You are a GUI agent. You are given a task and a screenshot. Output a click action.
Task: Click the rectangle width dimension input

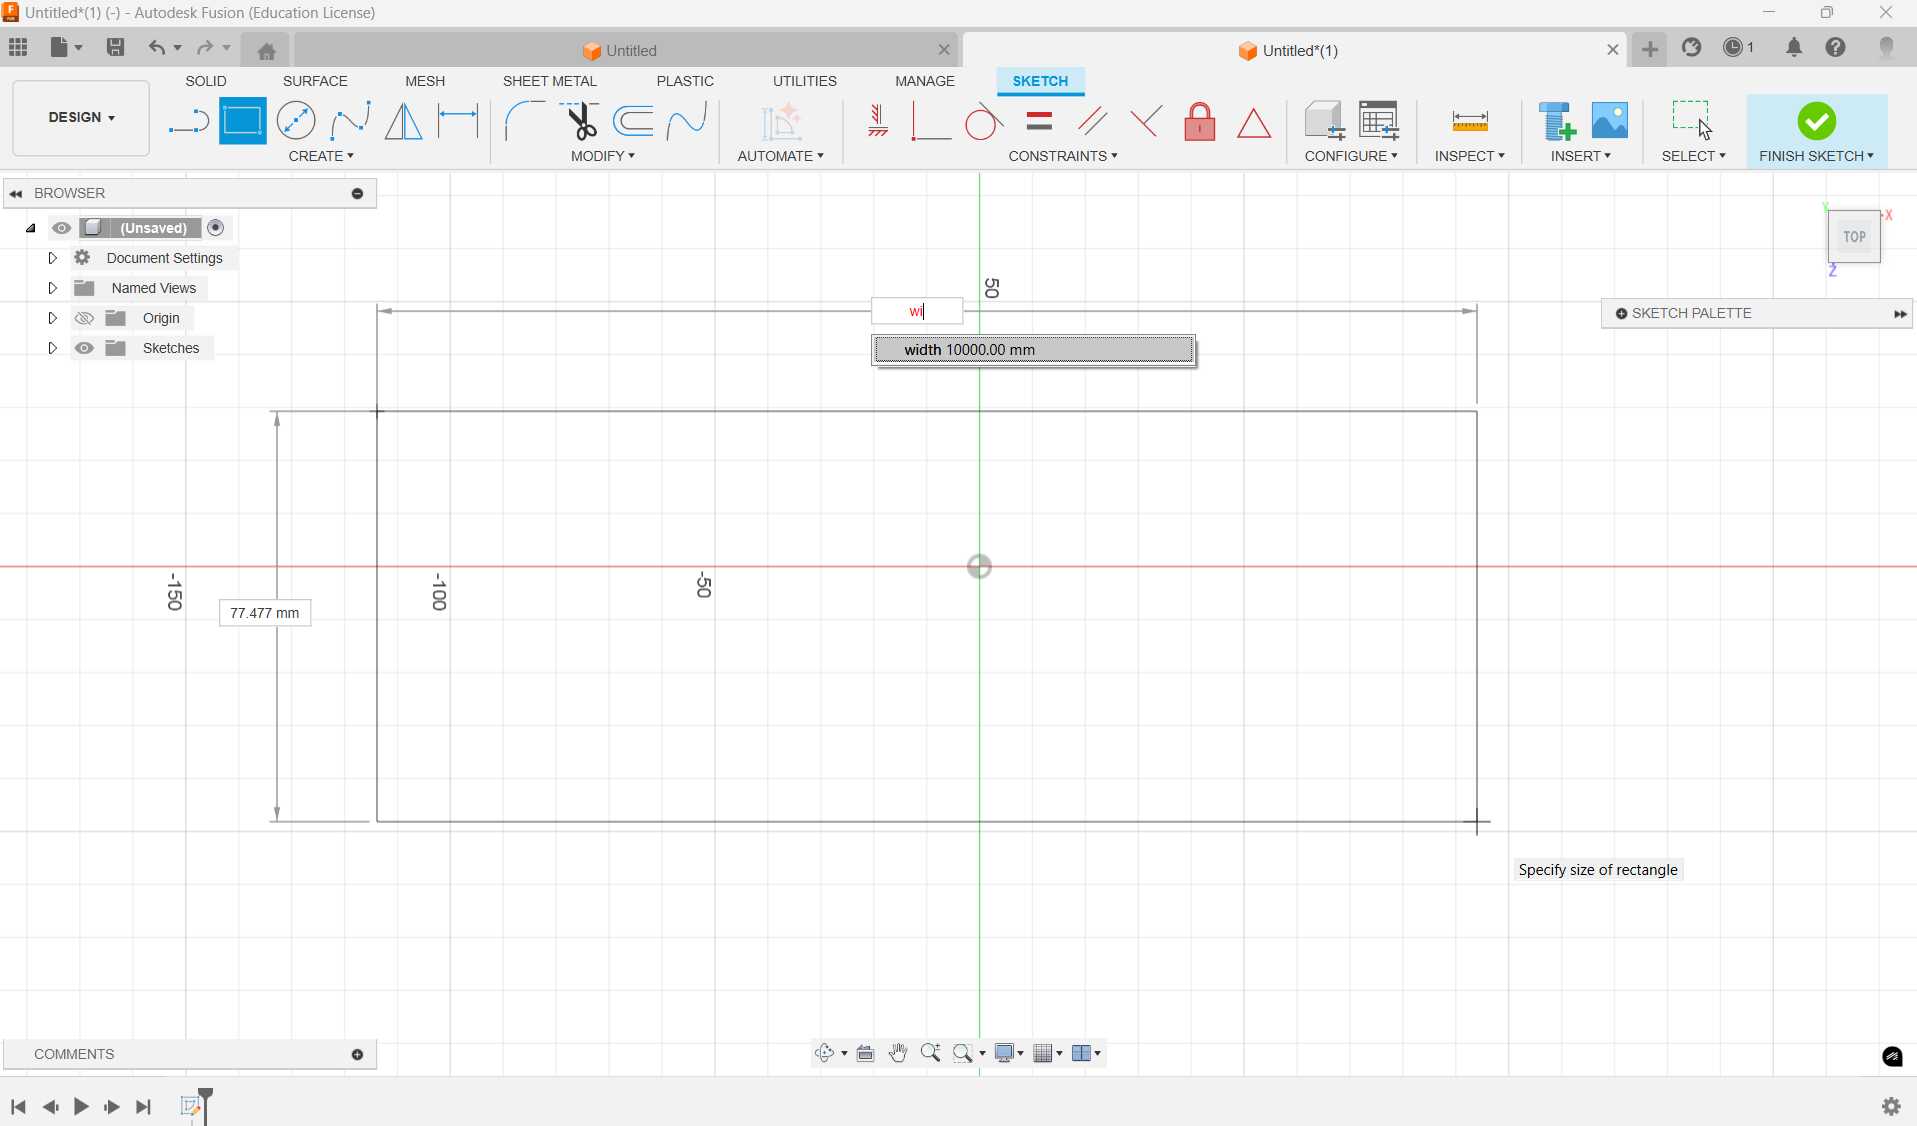(917, 311)
